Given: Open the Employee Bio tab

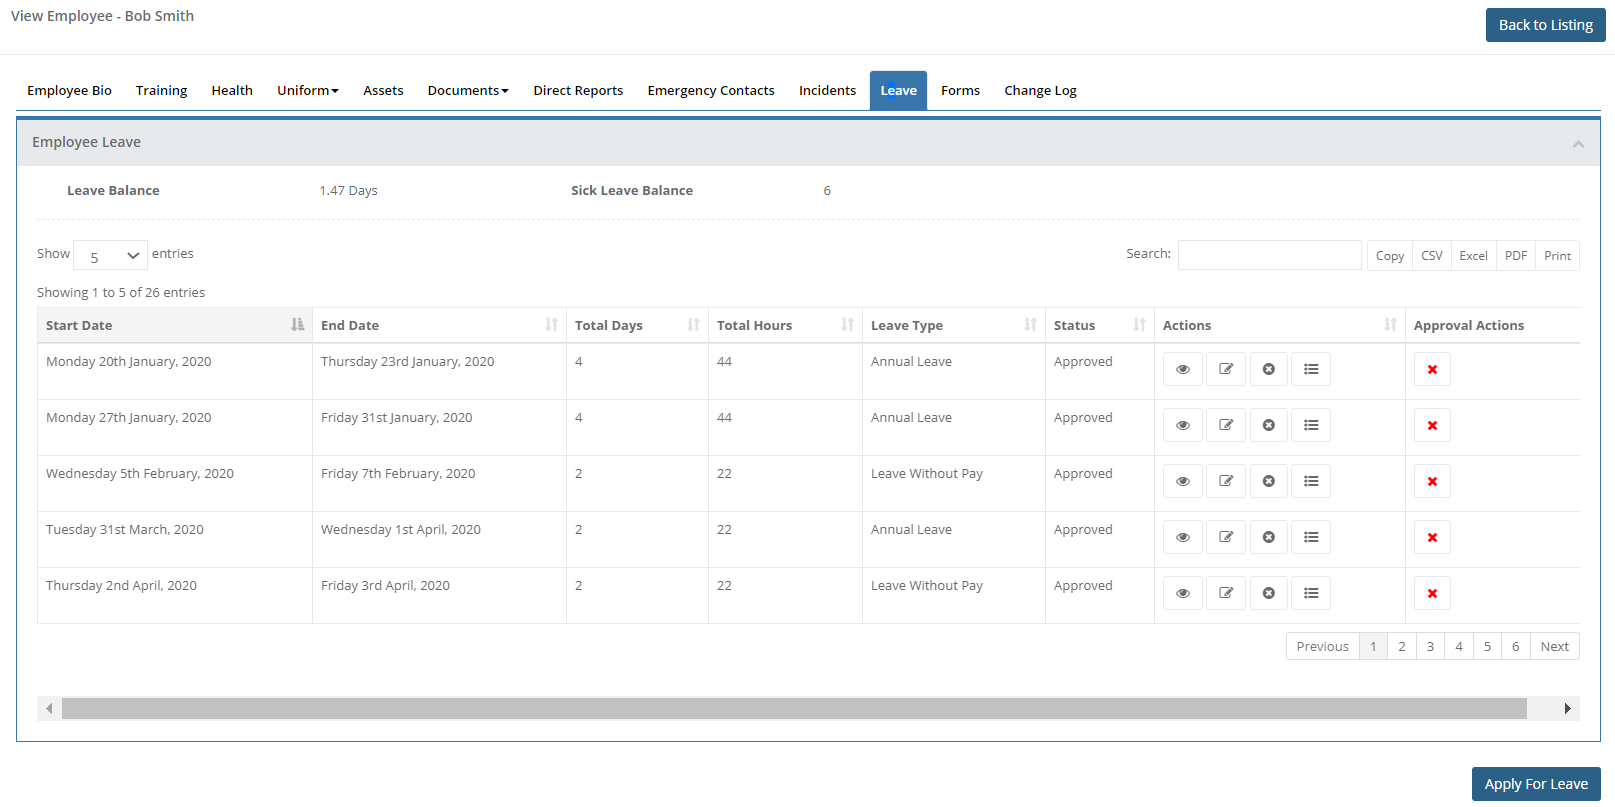Looking at the screenshot, I should click(x=69, y=90).
